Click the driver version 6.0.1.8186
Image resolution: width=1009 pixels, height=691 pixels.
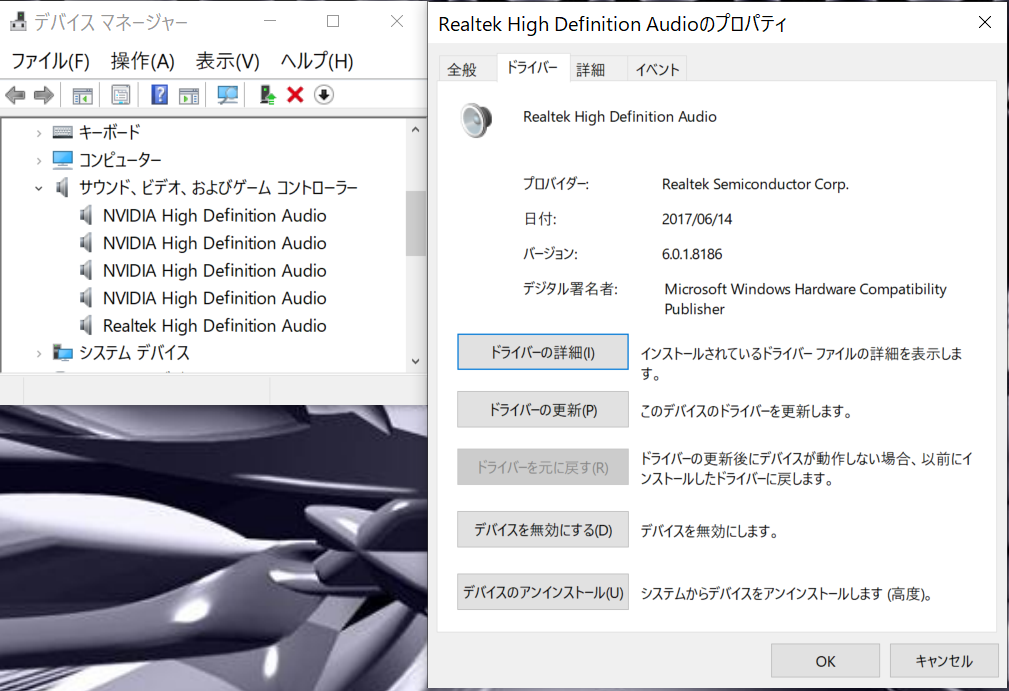click(692, 253)
